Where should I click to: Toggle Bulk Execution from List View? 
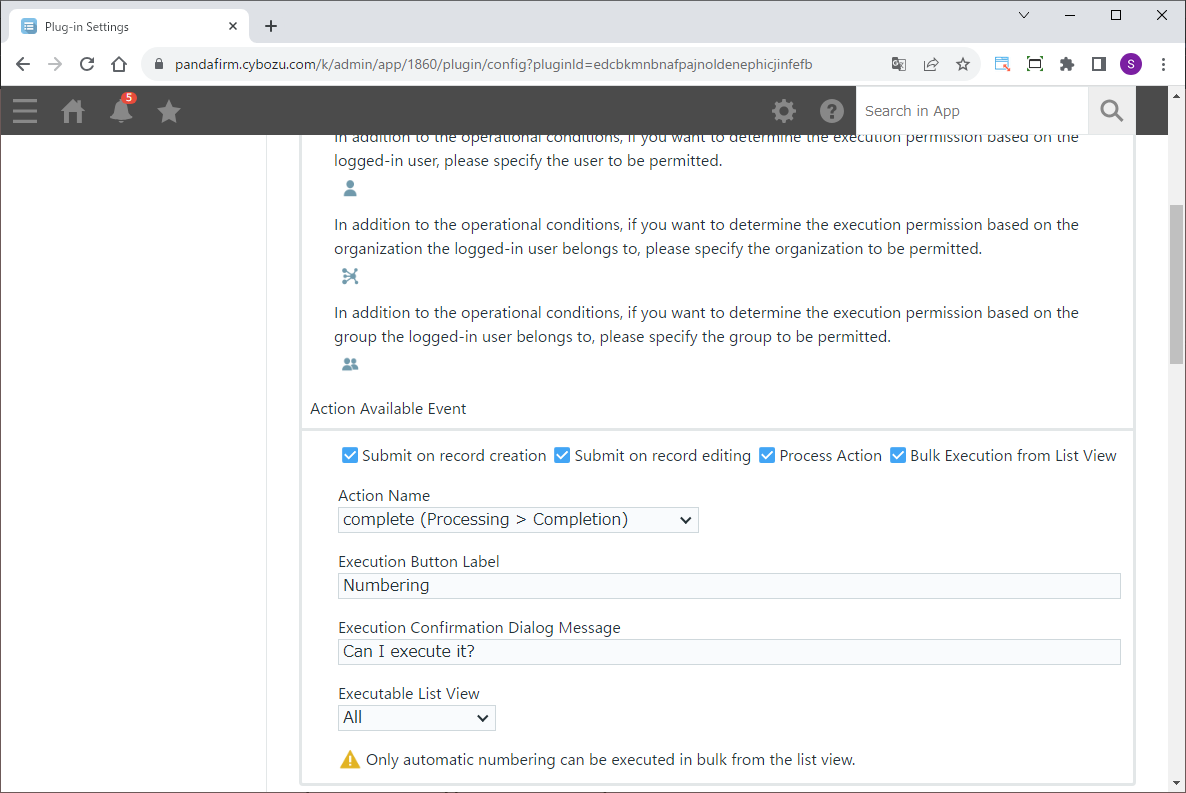click(898, 455)
